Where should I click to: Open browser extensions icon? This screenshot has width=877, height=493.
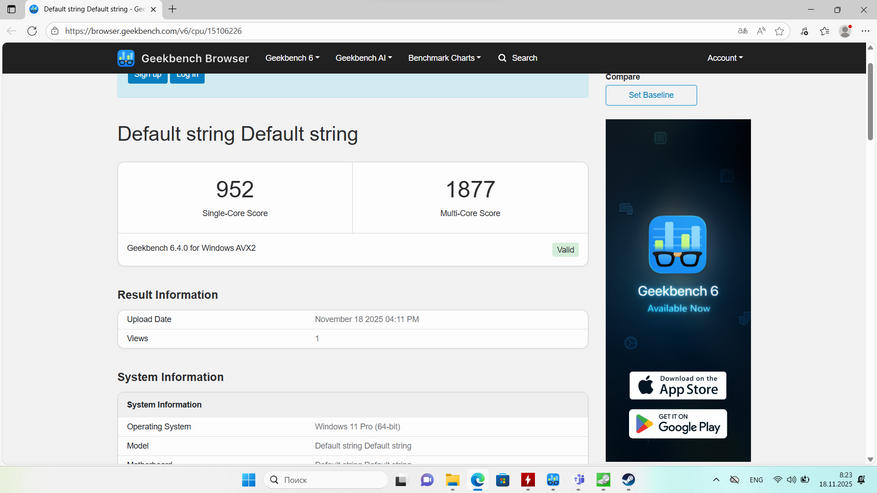point(804,31)
